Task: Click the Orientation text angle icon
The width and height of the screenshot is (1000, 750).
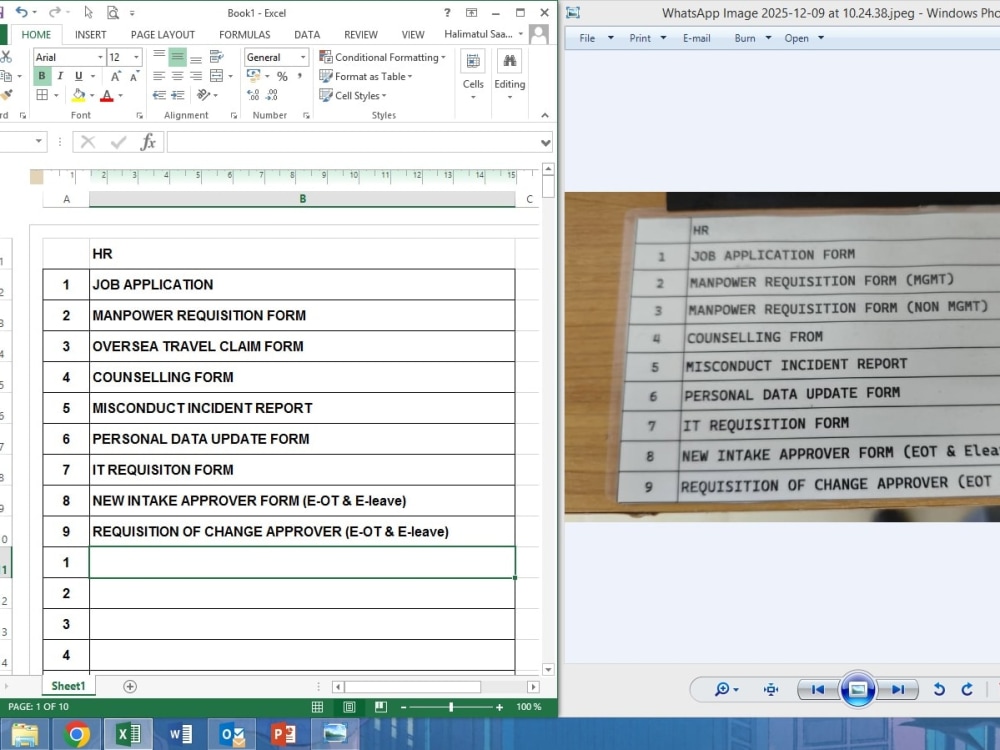Action: (x=203, y=95)
